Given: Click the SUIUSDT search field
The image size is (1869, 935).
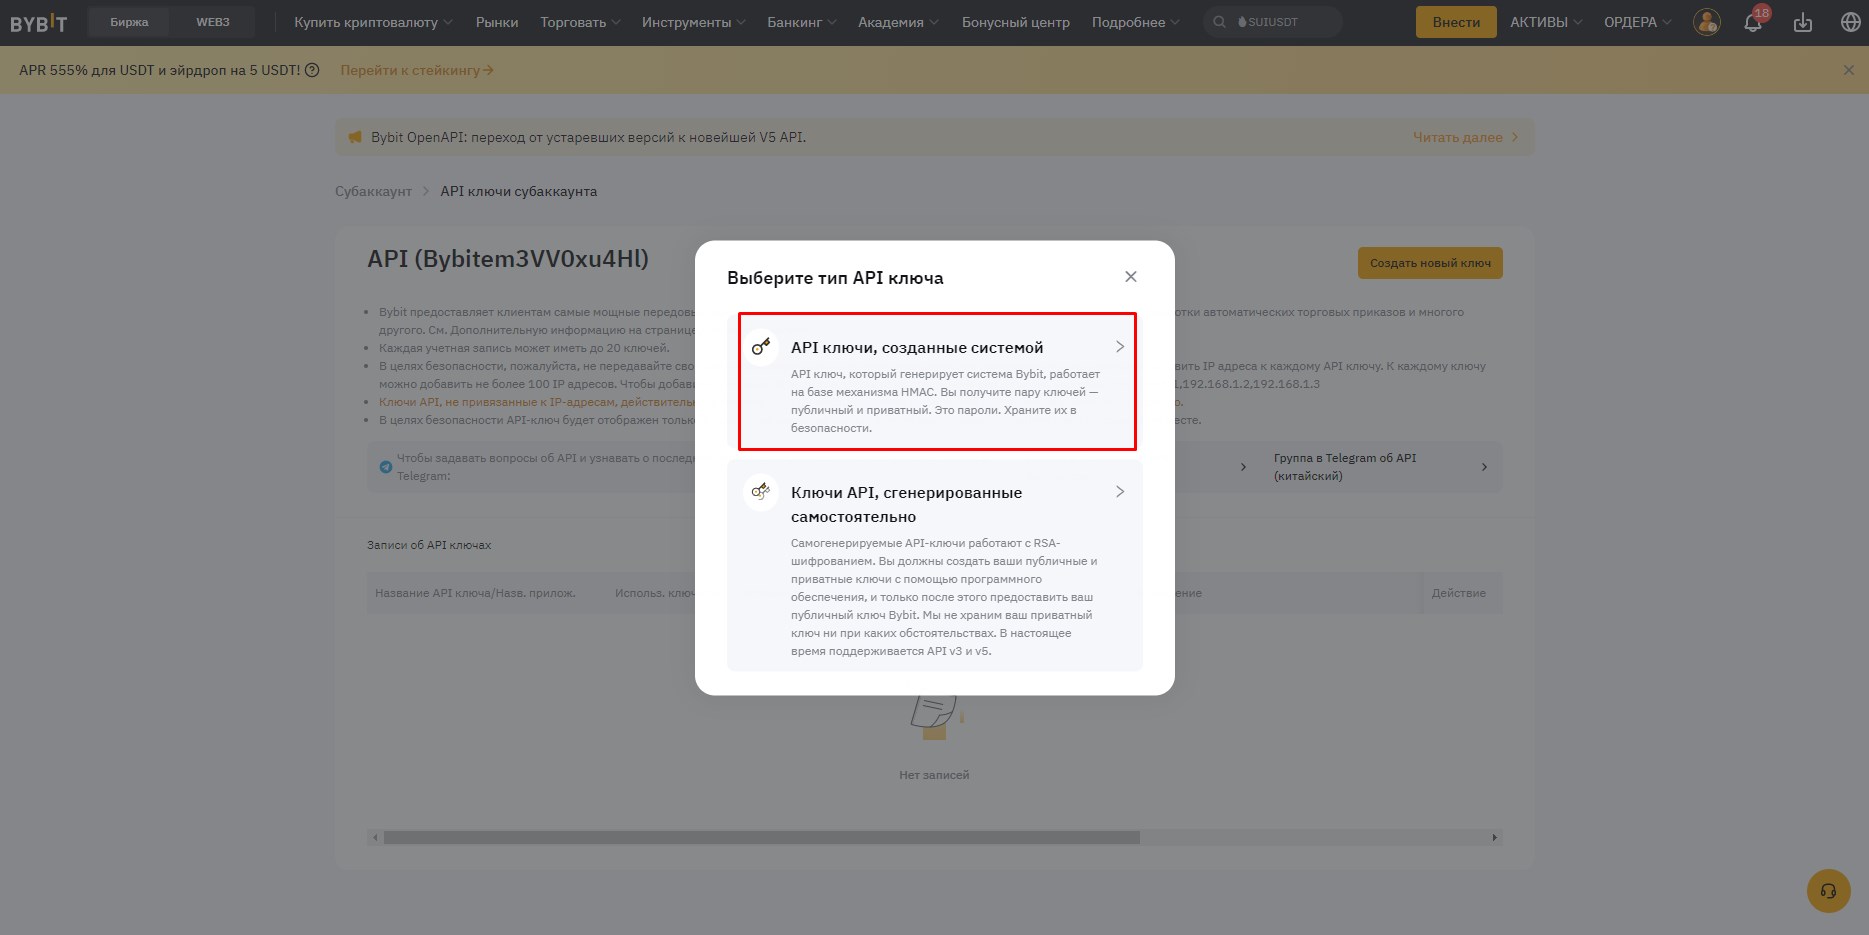Looking at the screenshot, I should pos(1273,22).
